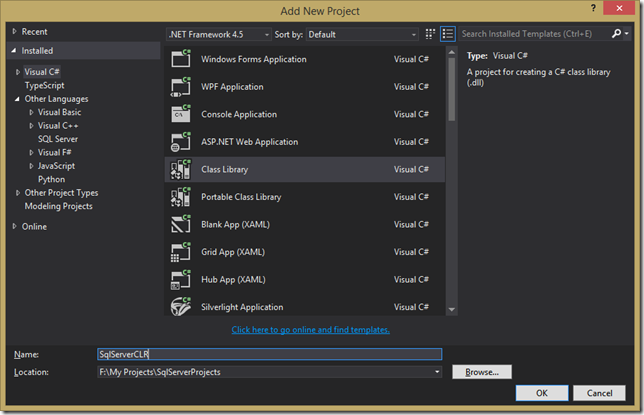Screen dimensions: 644x415
Task: Open the Location path dropdown arrow
Action: (437, 372)
